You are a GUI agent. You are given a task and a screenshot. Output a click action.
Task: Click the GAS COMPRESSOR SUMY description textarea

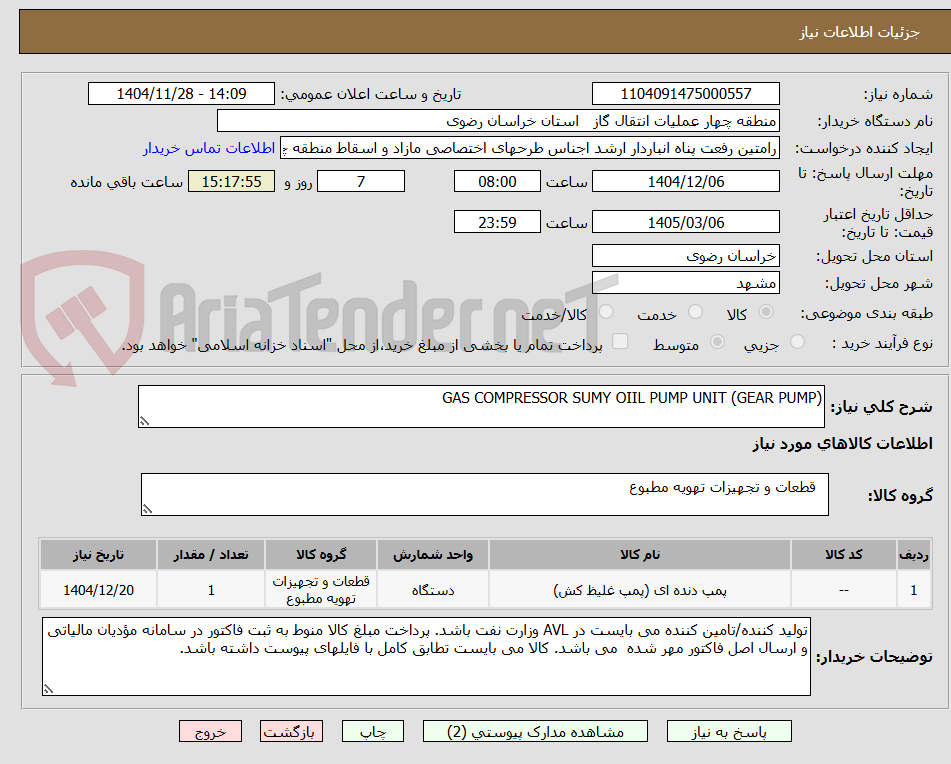pos(481,406)
